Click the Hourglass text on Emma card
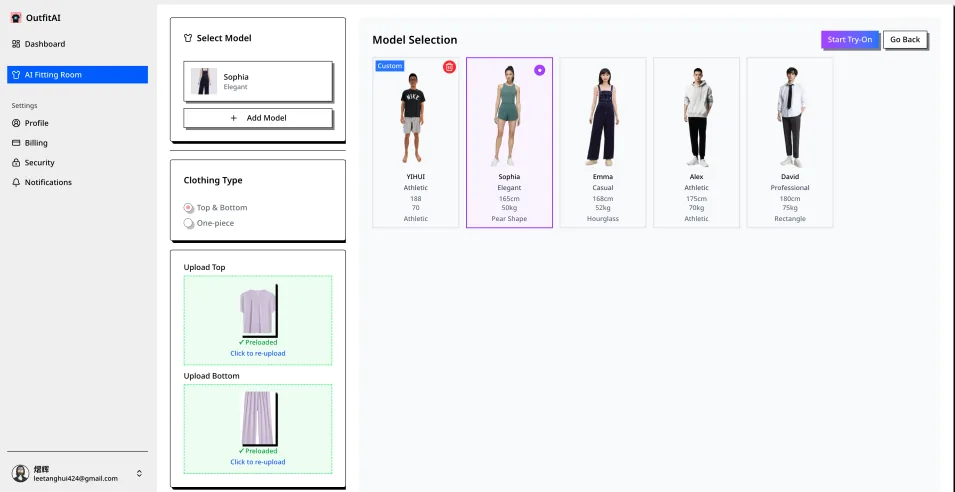Viewport: 955px width, 492px height. click(x=603, y=219)
